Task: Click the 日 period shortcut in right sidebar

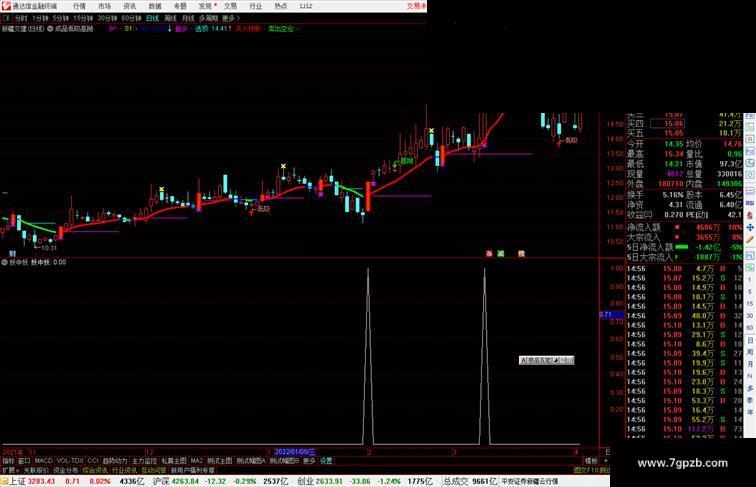Action: 750,340
